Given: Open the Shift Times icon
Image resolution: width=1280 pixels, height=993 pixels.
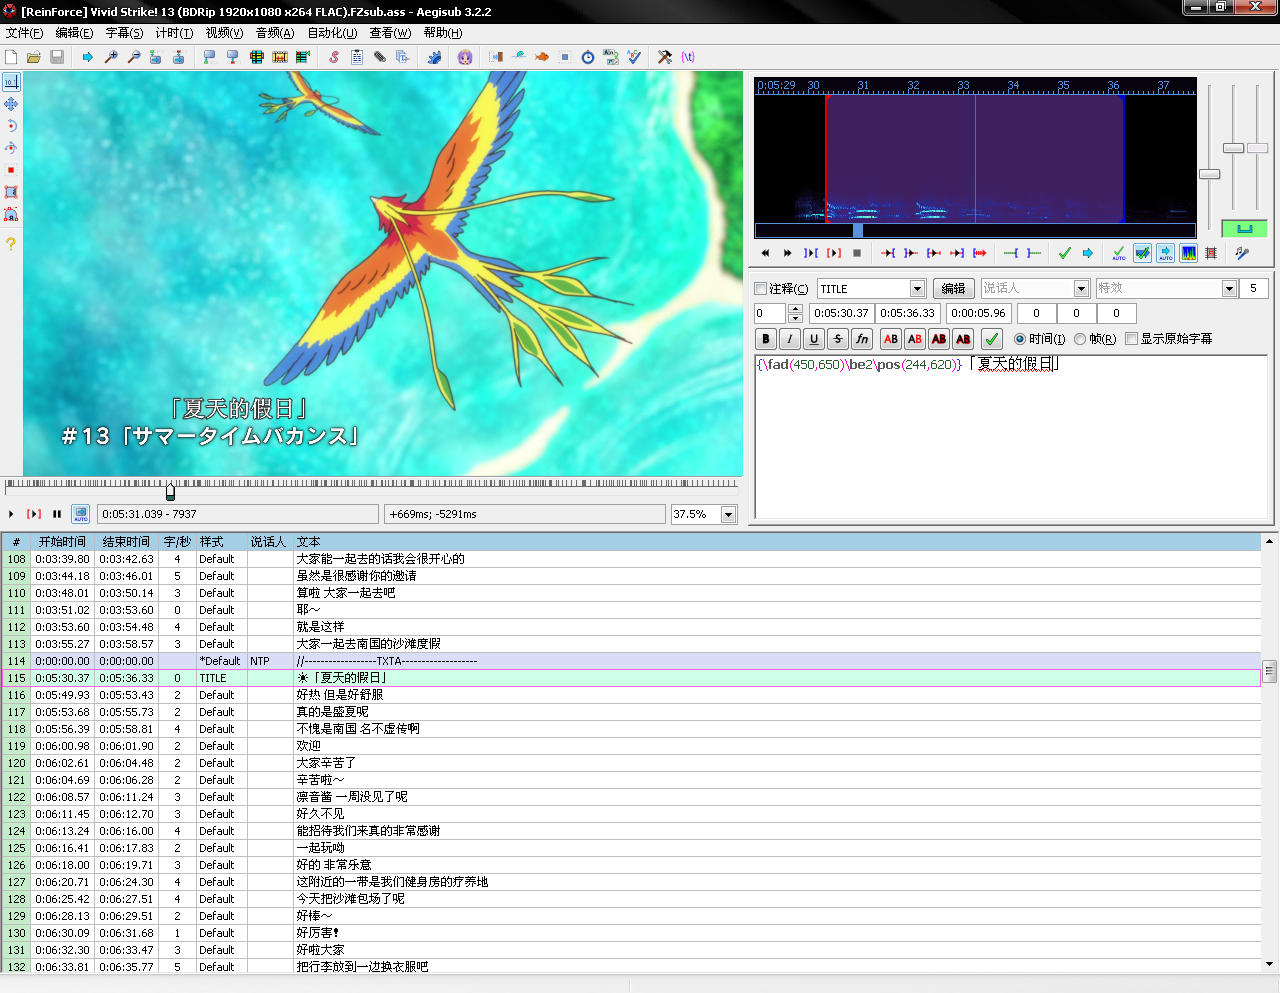Looking at the screenshot, I should tap(496, 57).
